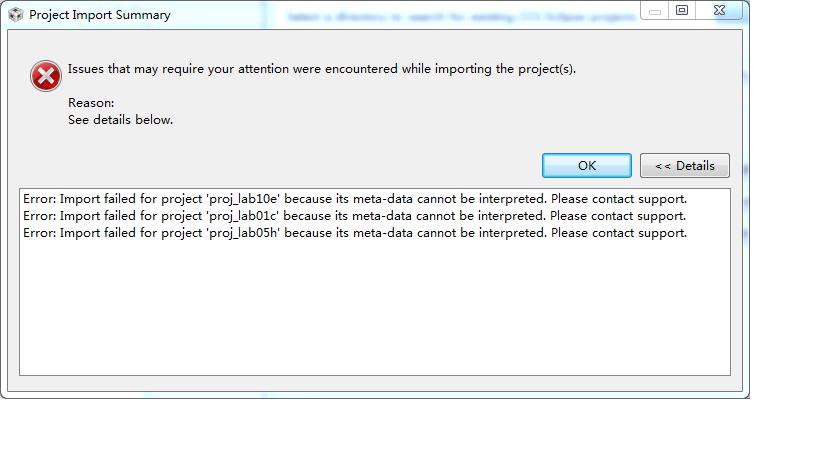Screen dimensions: 819x460
Task: Click 'Error:' at start of third line
Action: [39, 233]
